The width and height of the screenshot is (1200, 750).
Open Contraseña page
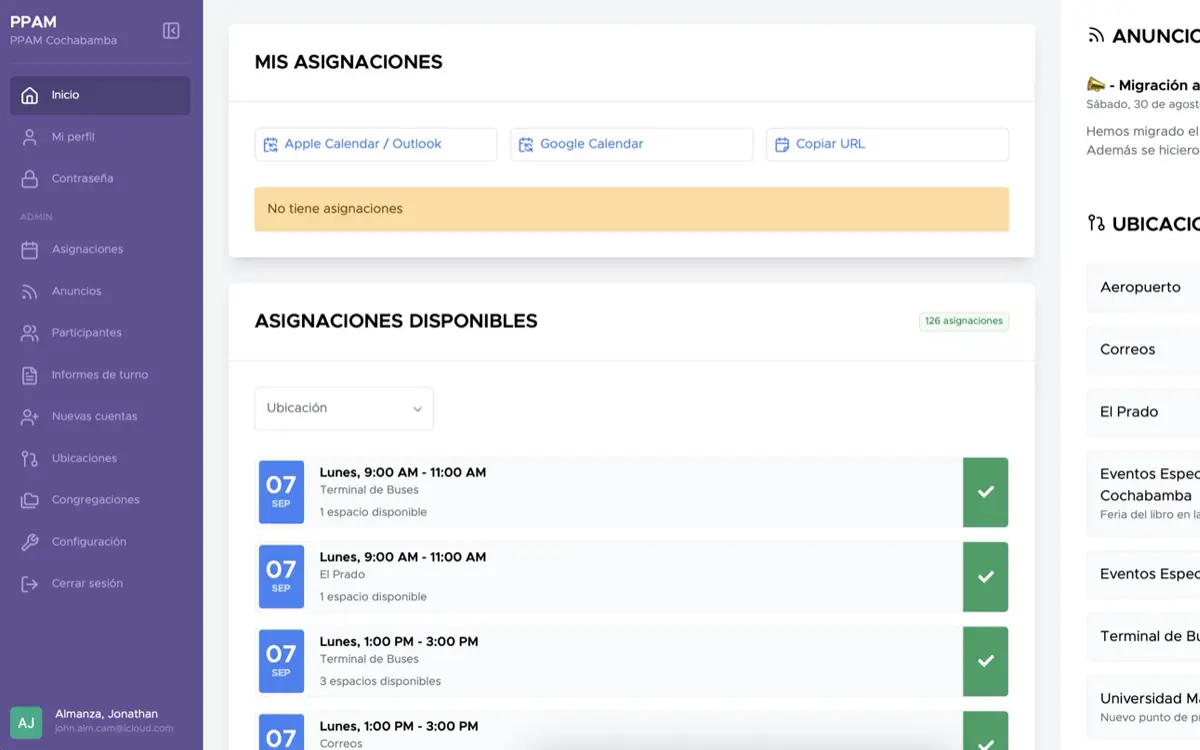click(100, 179)
